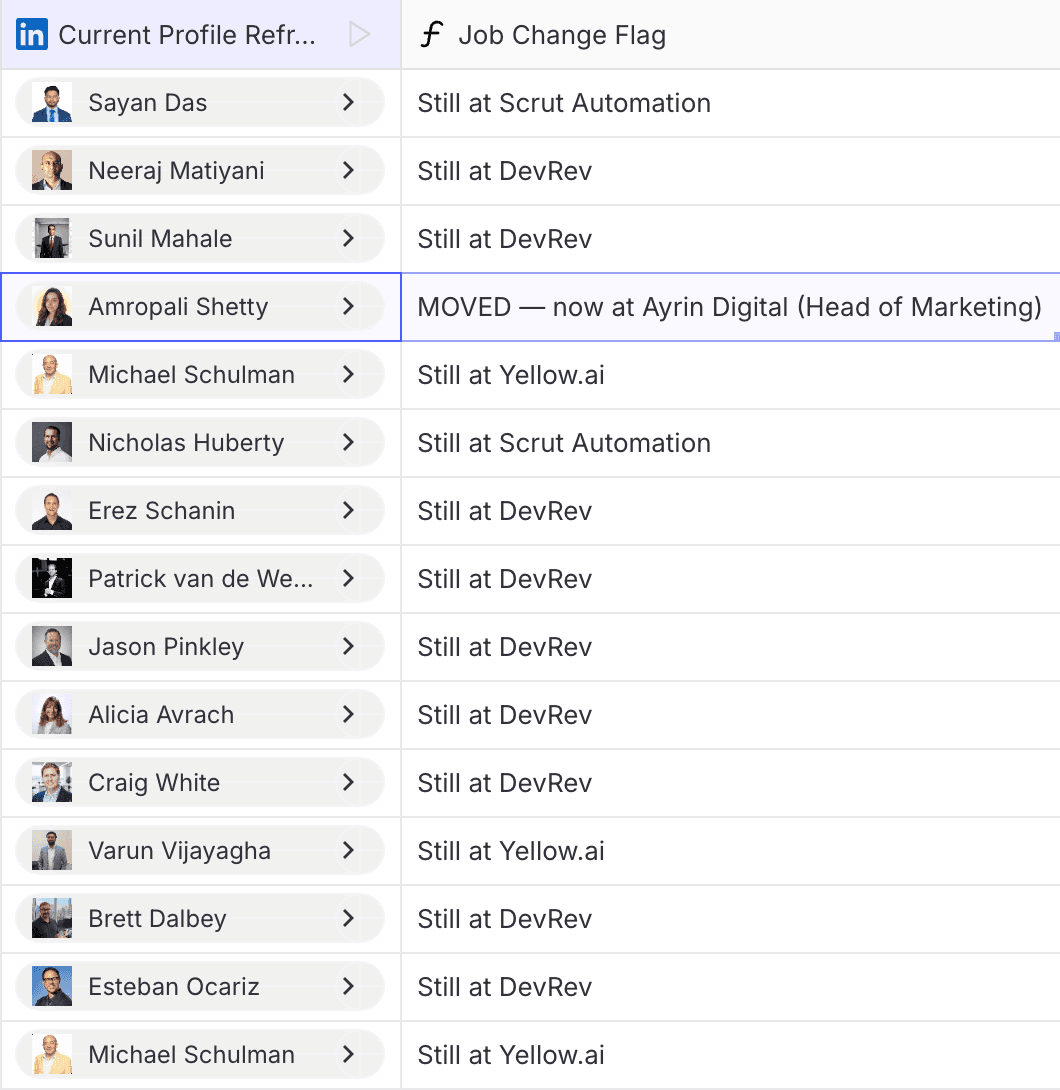The height and width of the screenshot is (1090, 1060).
Task: Click Neeraj Matiyani profile photo
Action: pyautogui.click(x=52, y=170)
